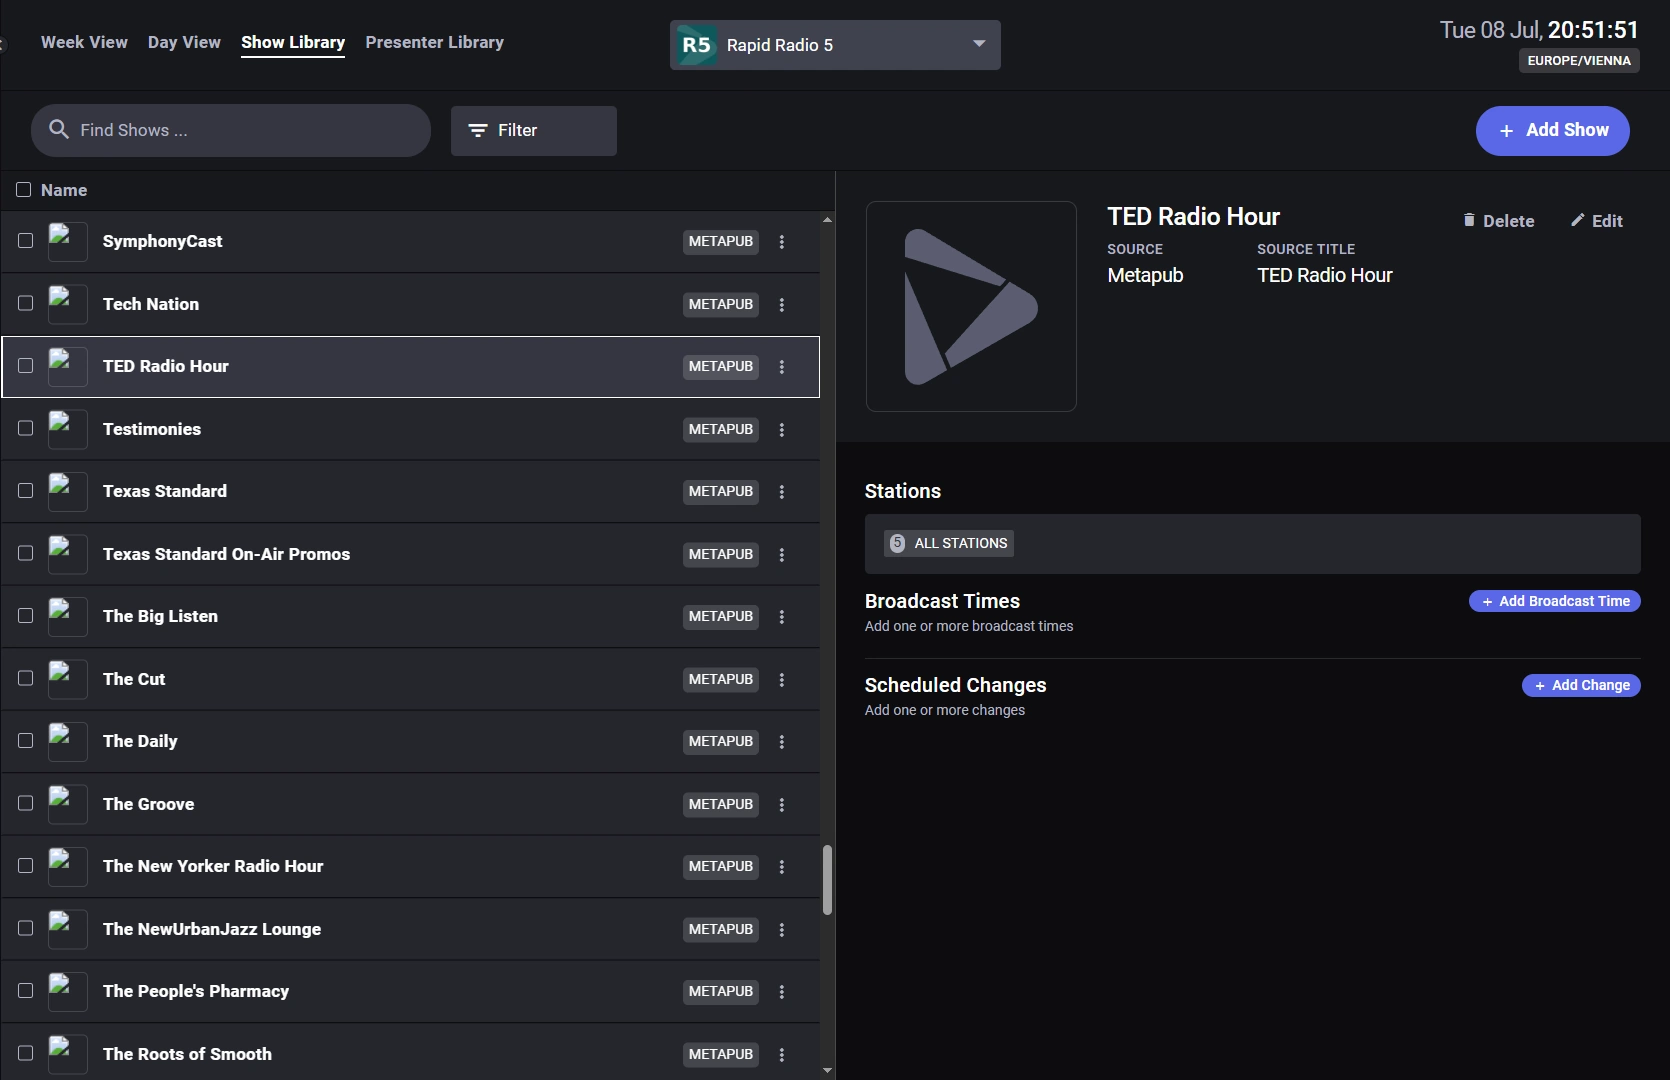Click the EUROPE/VIENNA timezone badge
The width and height of the screenshot is (1670, 1080).
point(1579,61)
